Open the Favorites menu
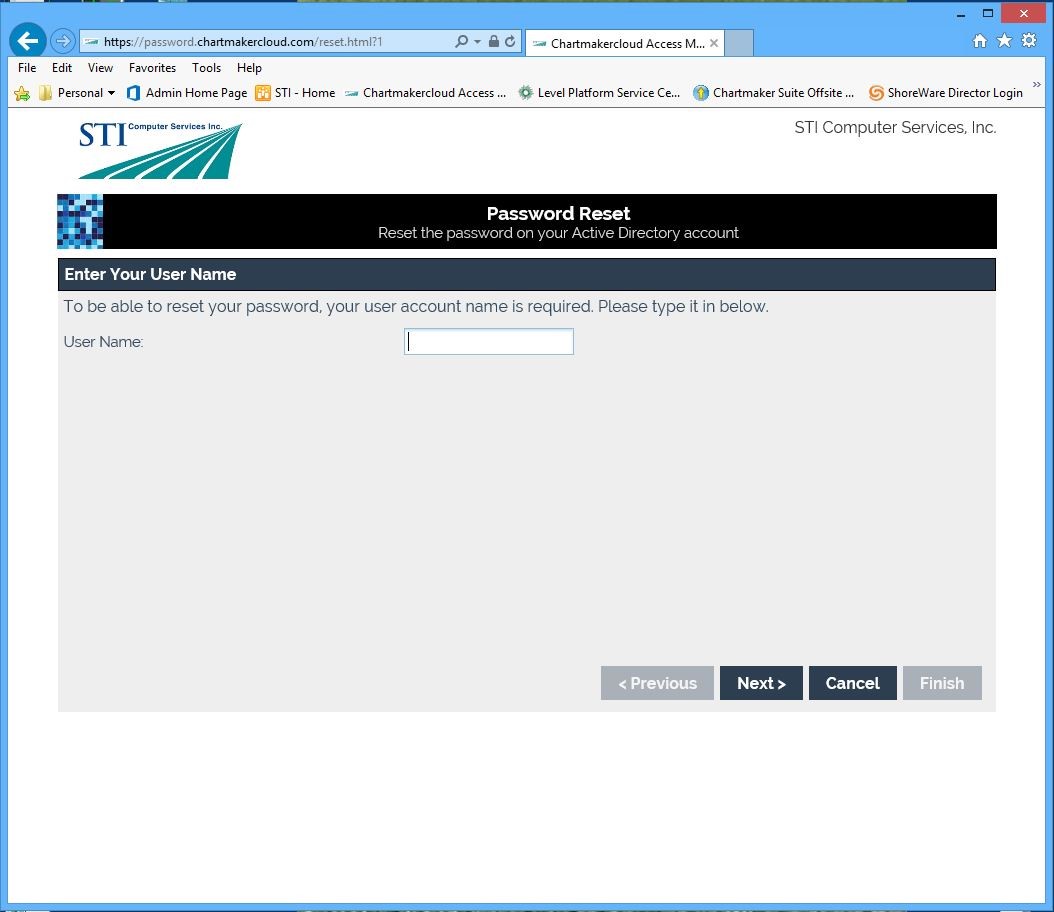 coord(152,68)
